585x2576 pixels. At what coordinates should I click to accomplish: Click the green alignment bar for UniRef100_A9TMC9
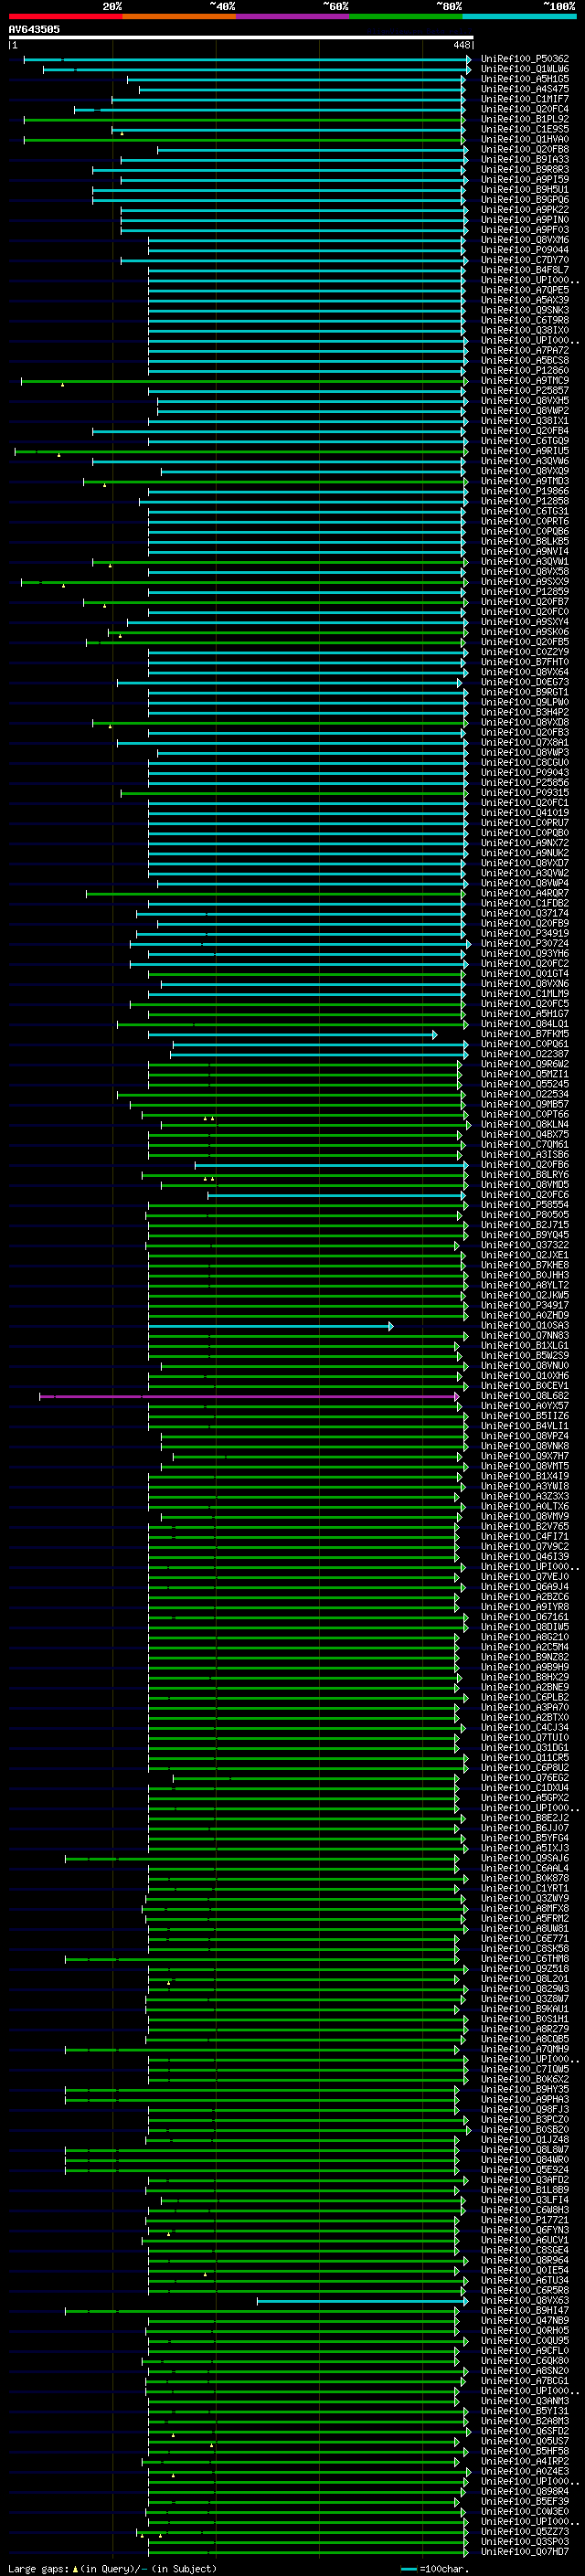pyautogui.click(x=244, y=381)
